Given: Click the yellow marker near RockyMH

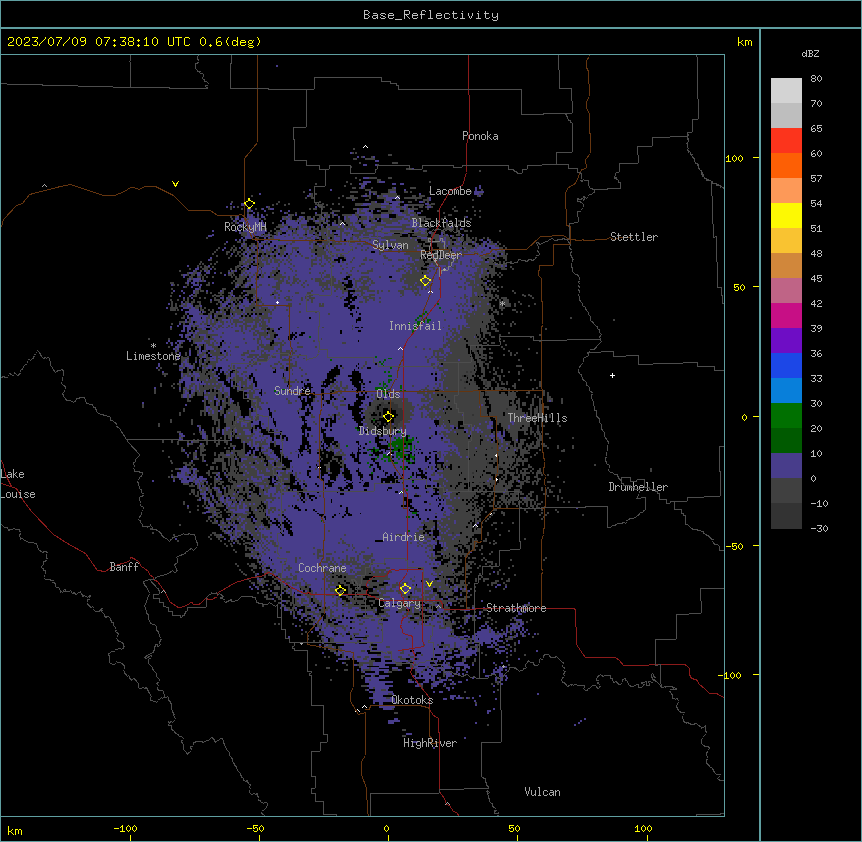Looking at the screenshot, I should click(x=249, y=204).
